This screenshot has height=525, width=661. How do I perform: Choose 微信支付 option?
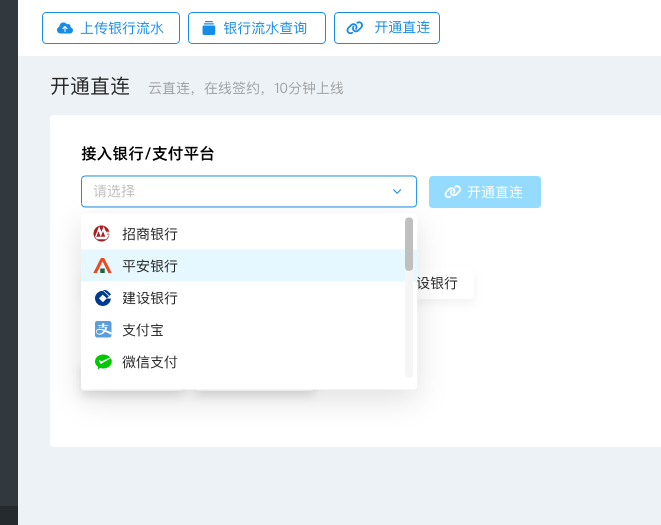(x=243, y=362)
